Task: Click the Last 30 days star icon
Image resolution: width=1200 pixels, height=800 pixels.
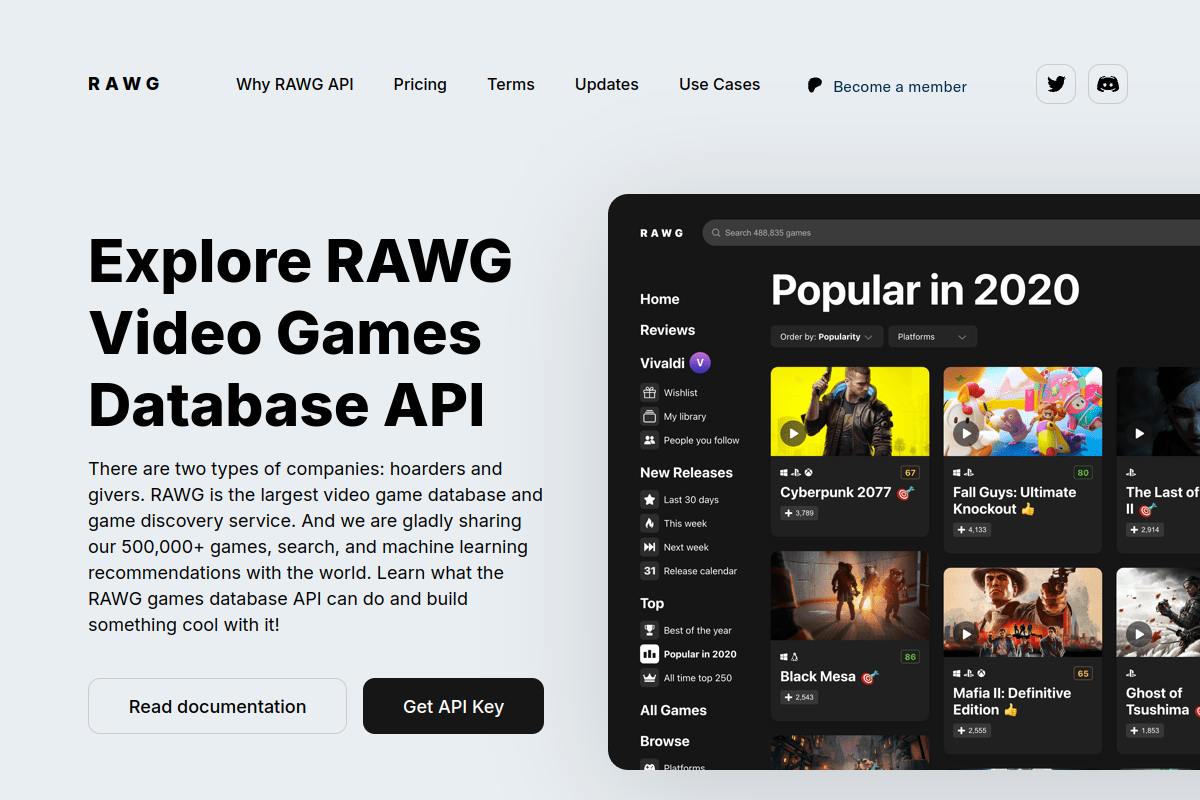Action: tap(649, 499)
